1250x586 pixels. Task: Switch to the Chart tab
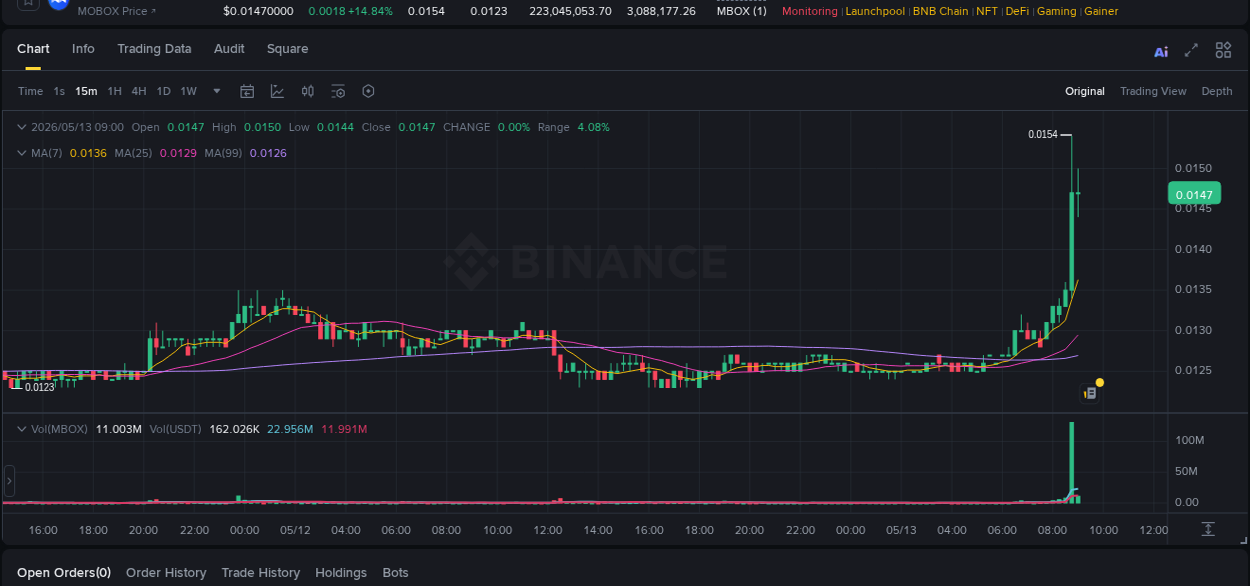(33, 49)
